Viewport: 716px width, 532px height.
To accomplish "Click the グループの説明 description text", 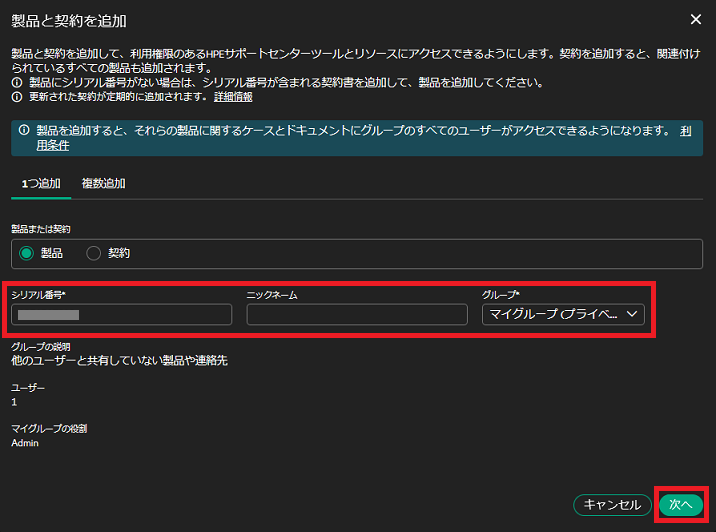I will (119, 360).
